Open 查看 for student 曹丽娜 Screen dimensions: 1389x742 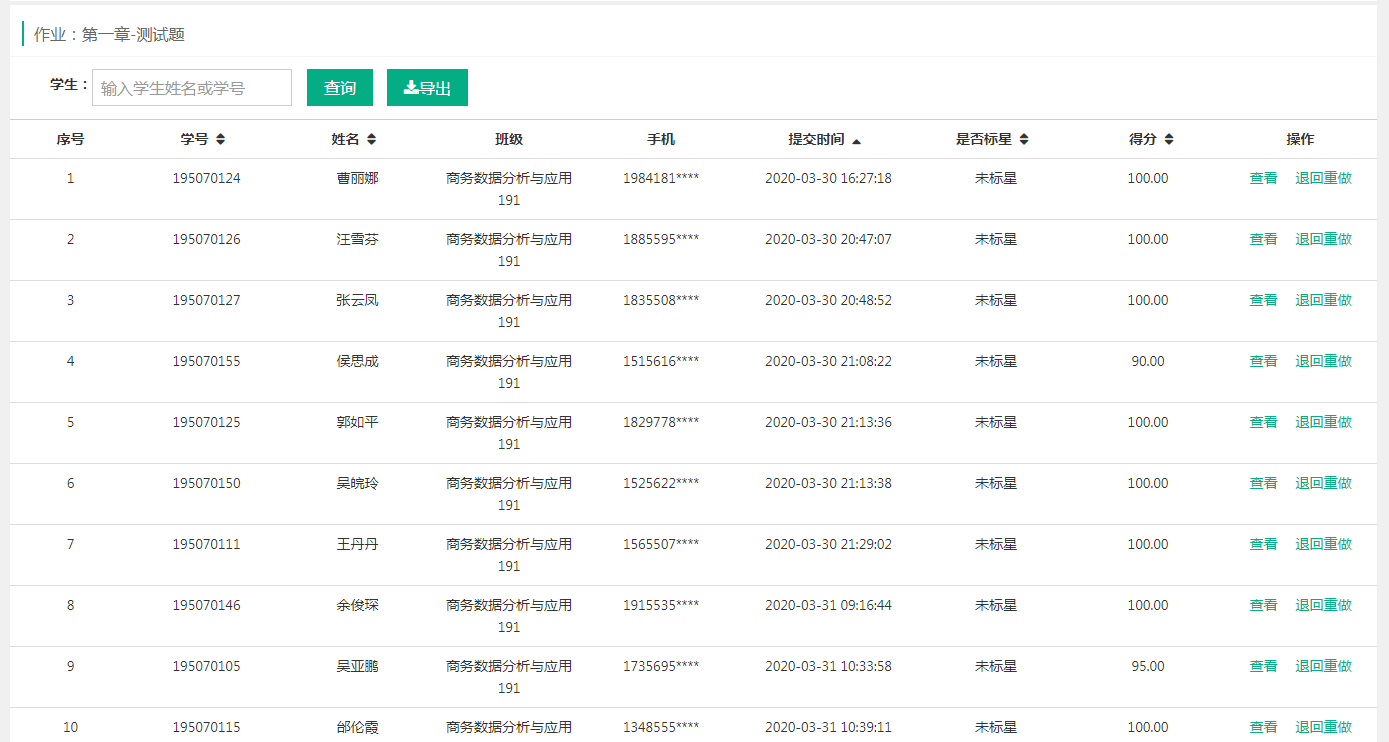point(1262,178)
